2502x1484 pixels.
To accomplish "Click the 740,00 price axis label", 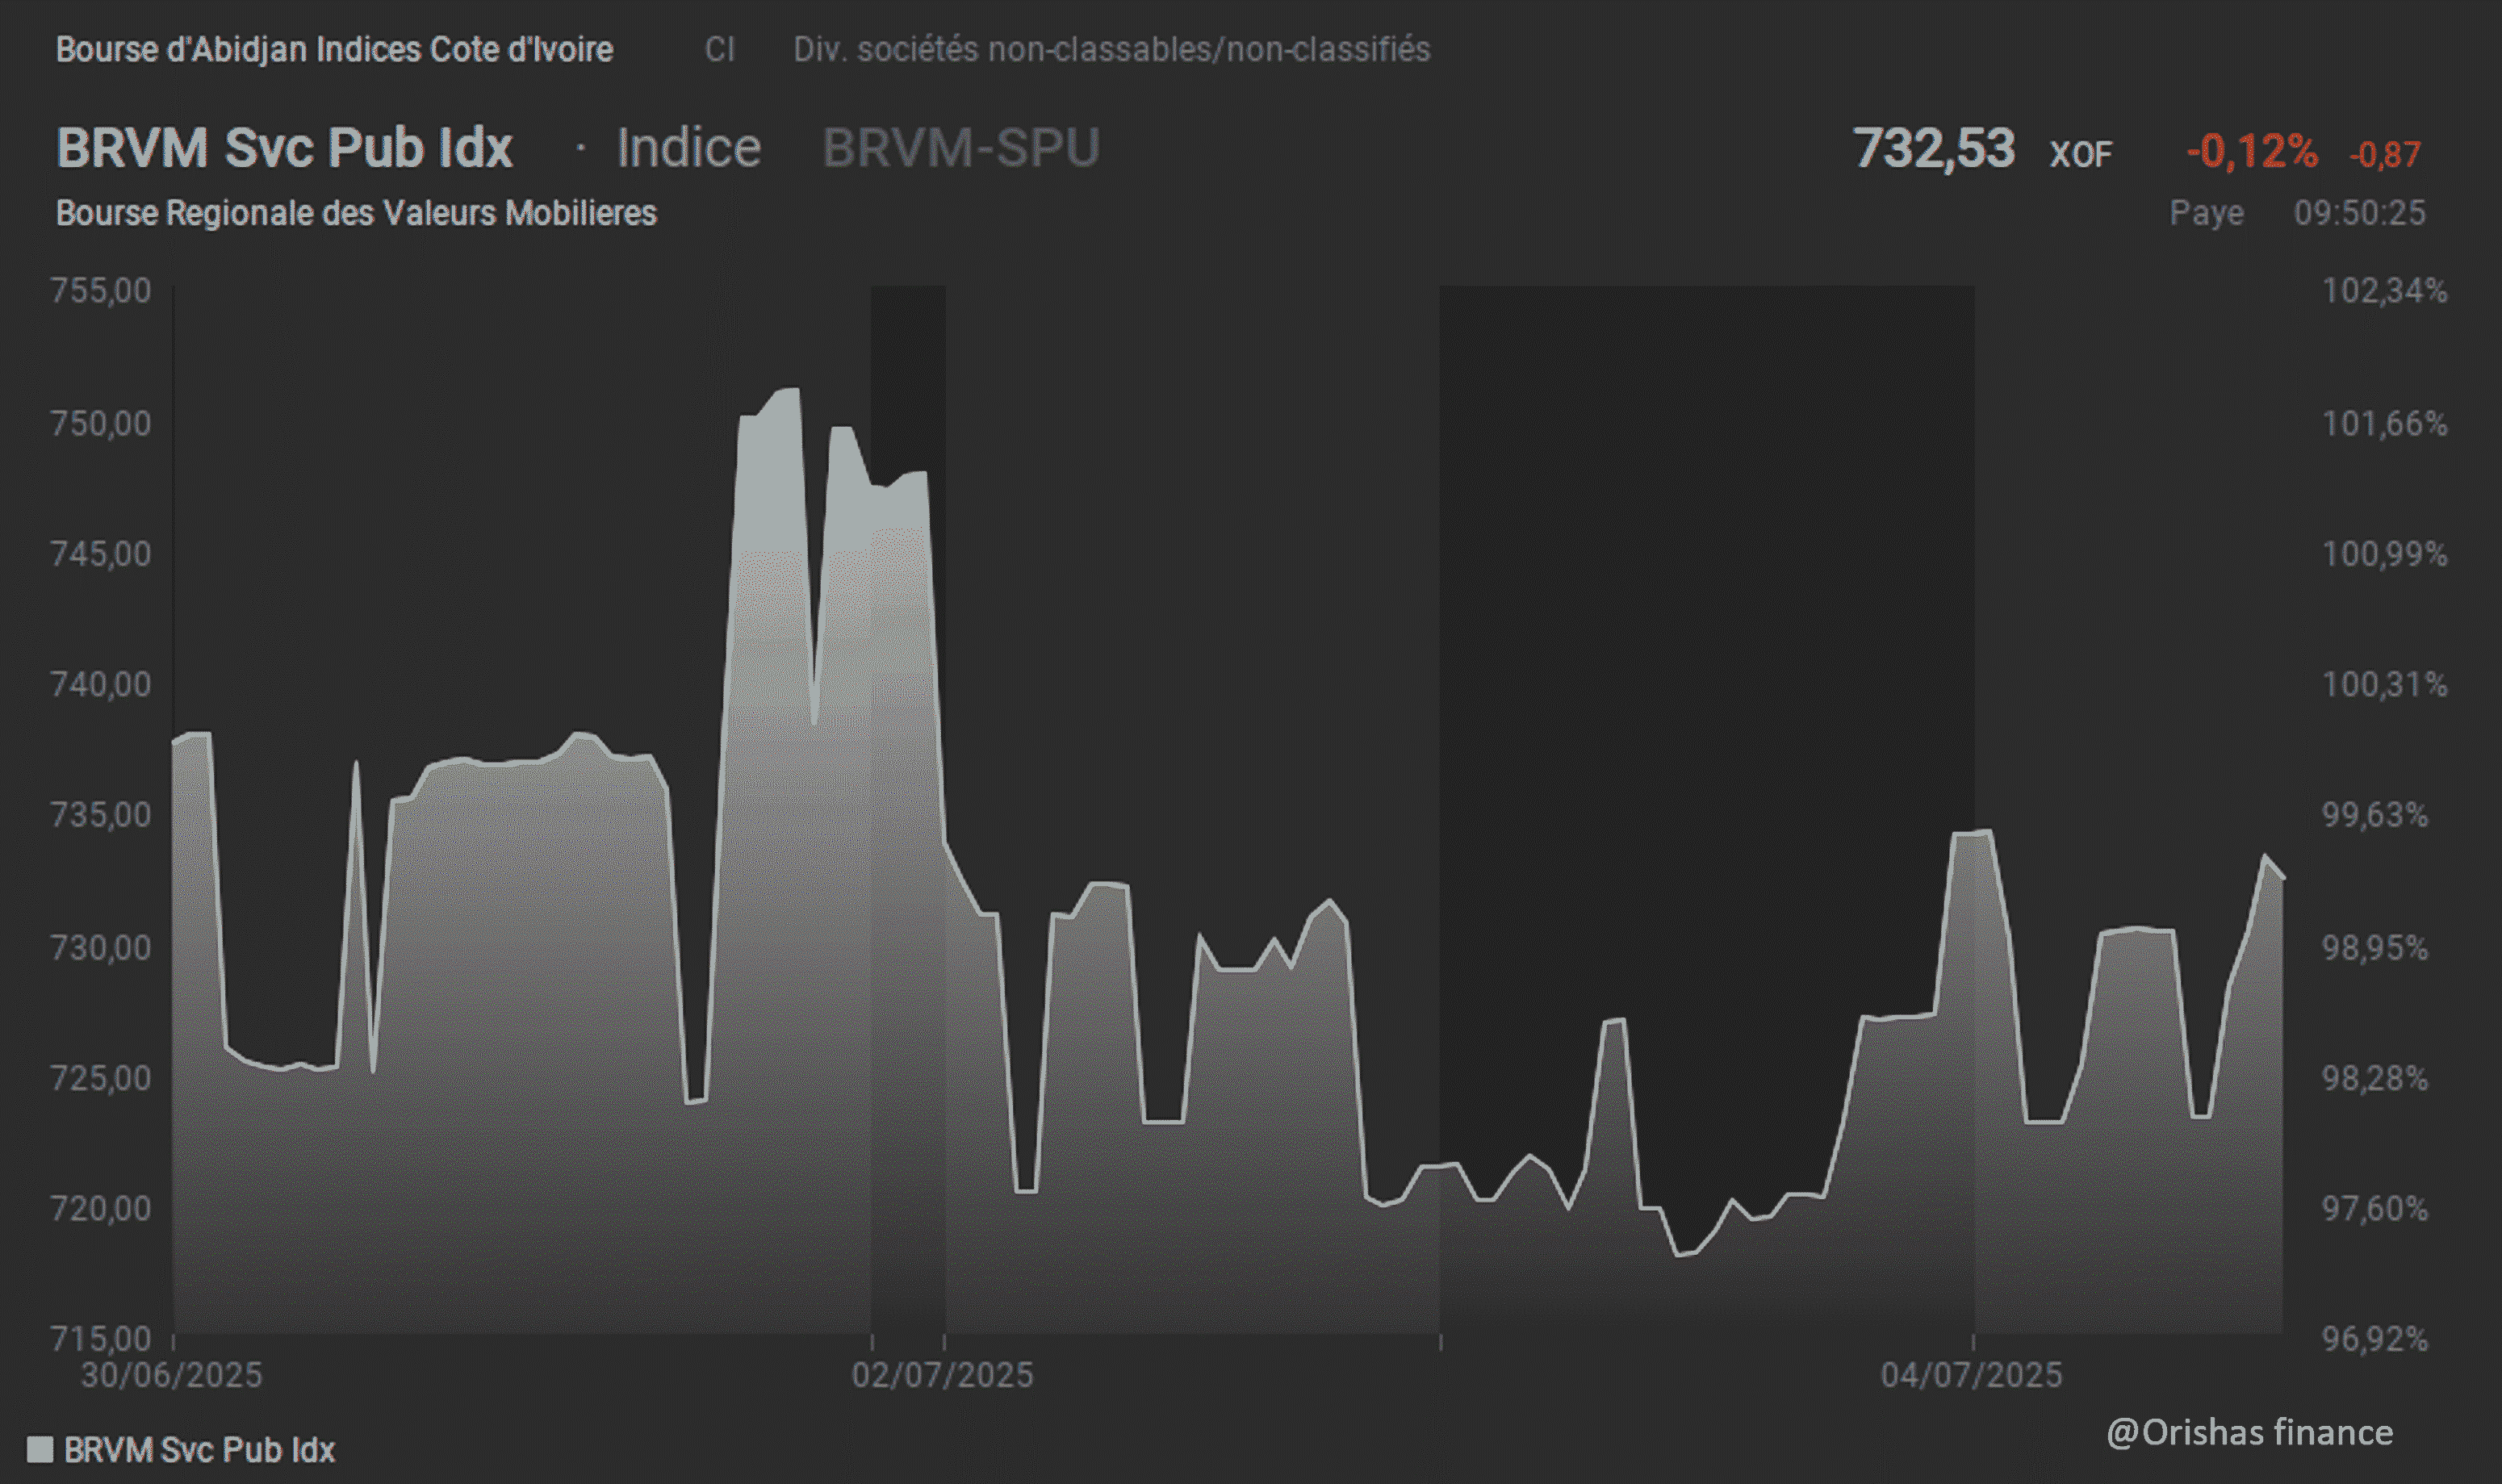I will (x=101, y=684).
